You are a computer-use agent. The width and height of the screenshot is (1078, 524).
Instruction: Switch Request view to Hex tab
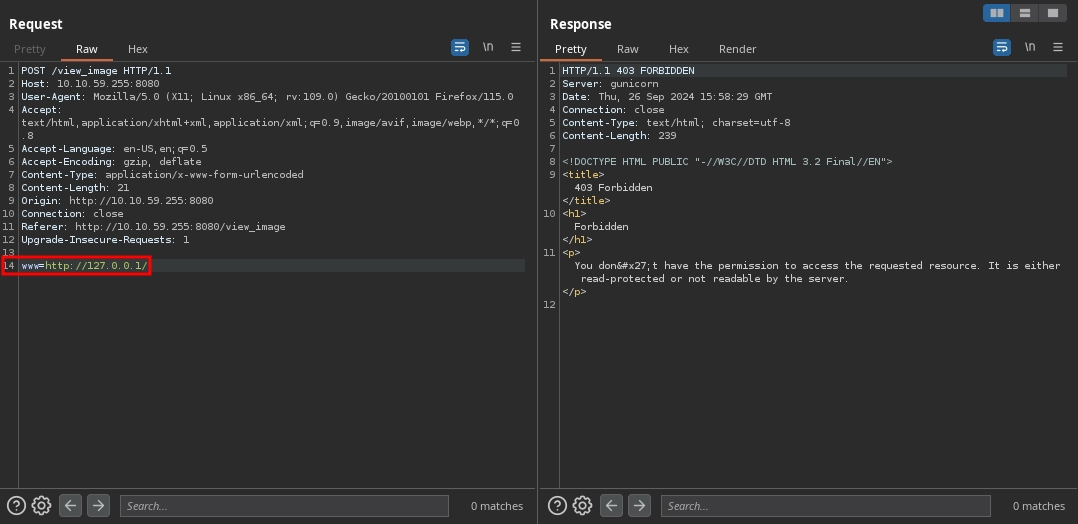138,49
